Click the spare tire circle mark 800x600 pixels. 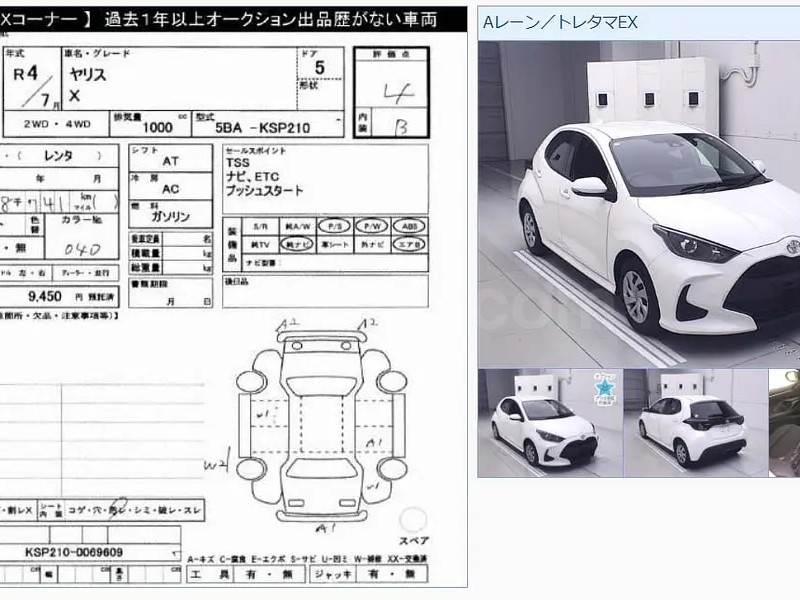(413, 521)
